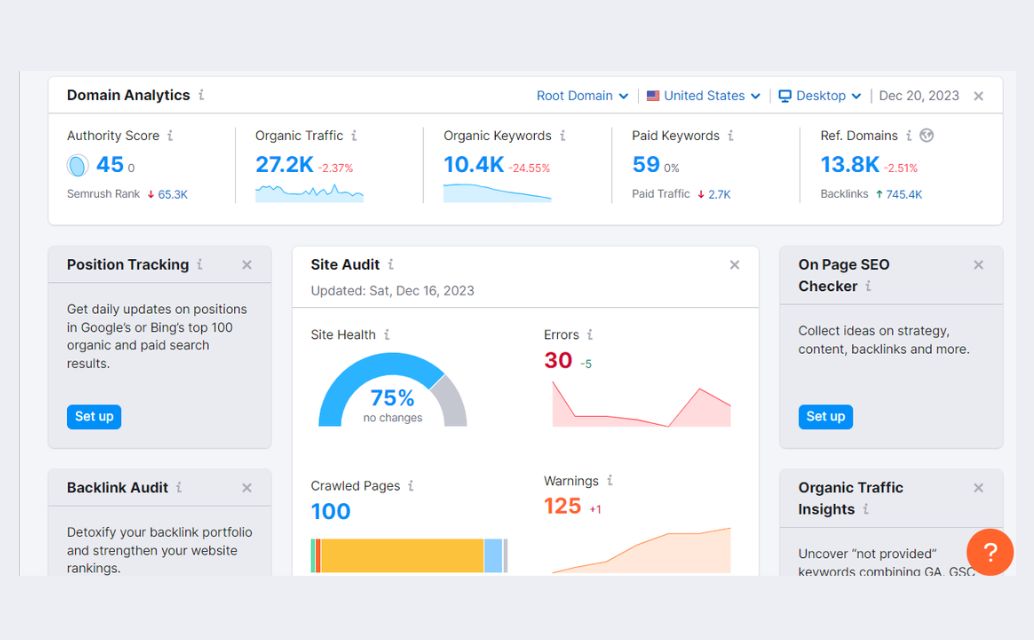This screenshot has width=1034, height=640.
Task: Open the Root Domain dropdown
Action: click(582, 96)
